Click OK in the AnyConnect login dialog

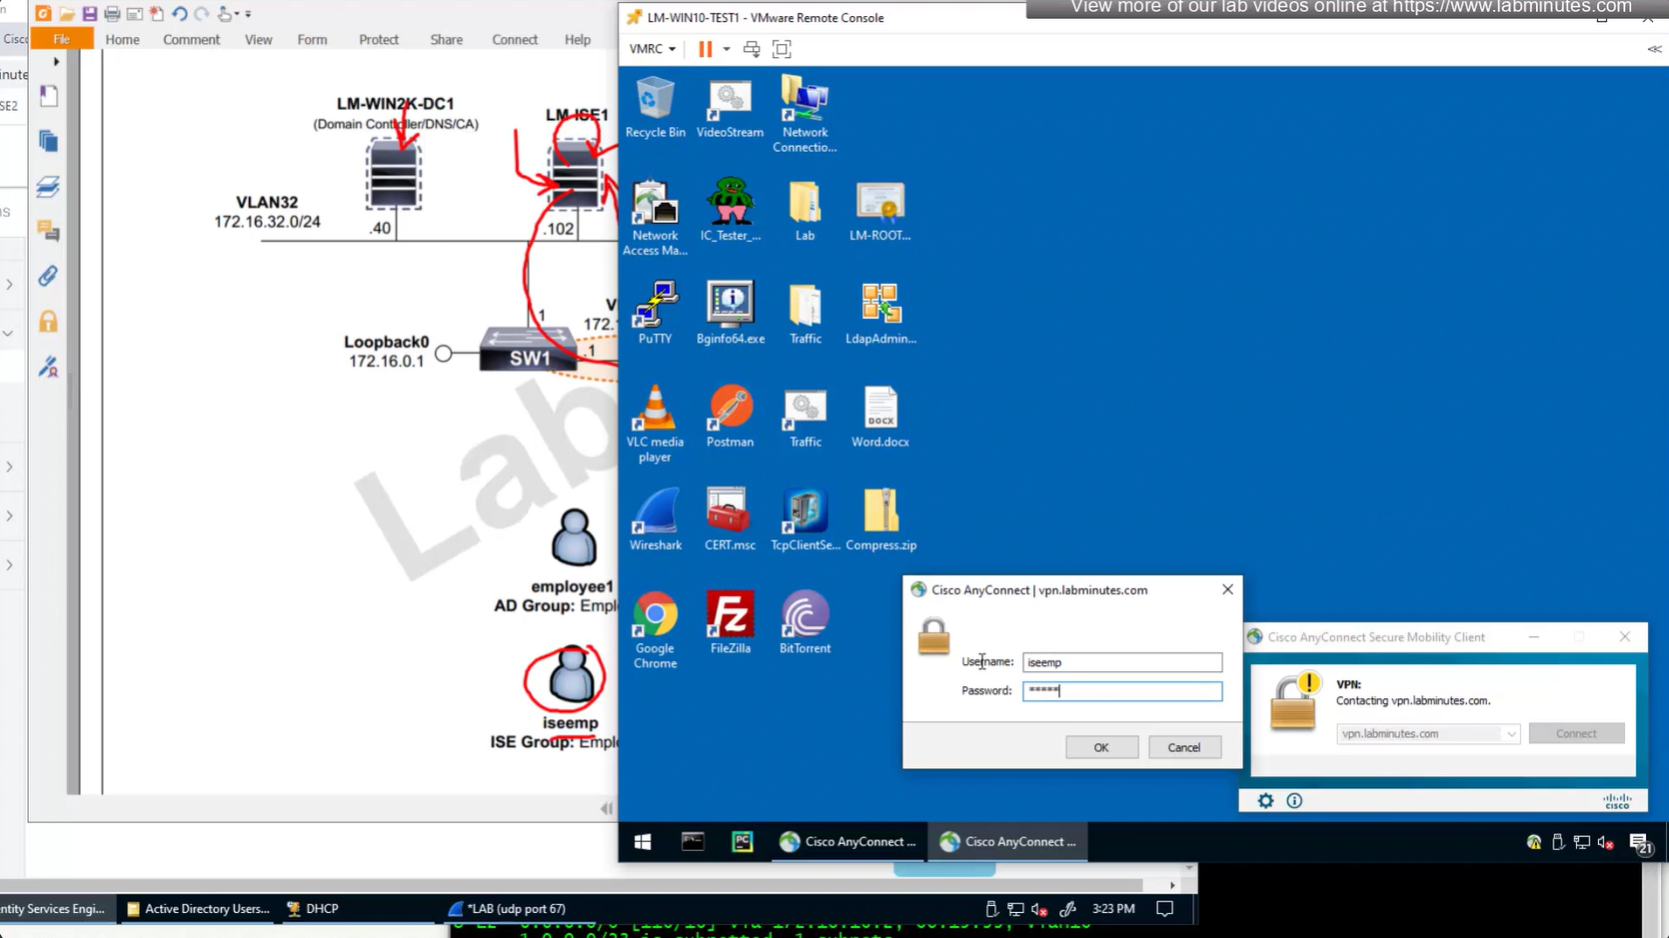[x=1101, y=747]
